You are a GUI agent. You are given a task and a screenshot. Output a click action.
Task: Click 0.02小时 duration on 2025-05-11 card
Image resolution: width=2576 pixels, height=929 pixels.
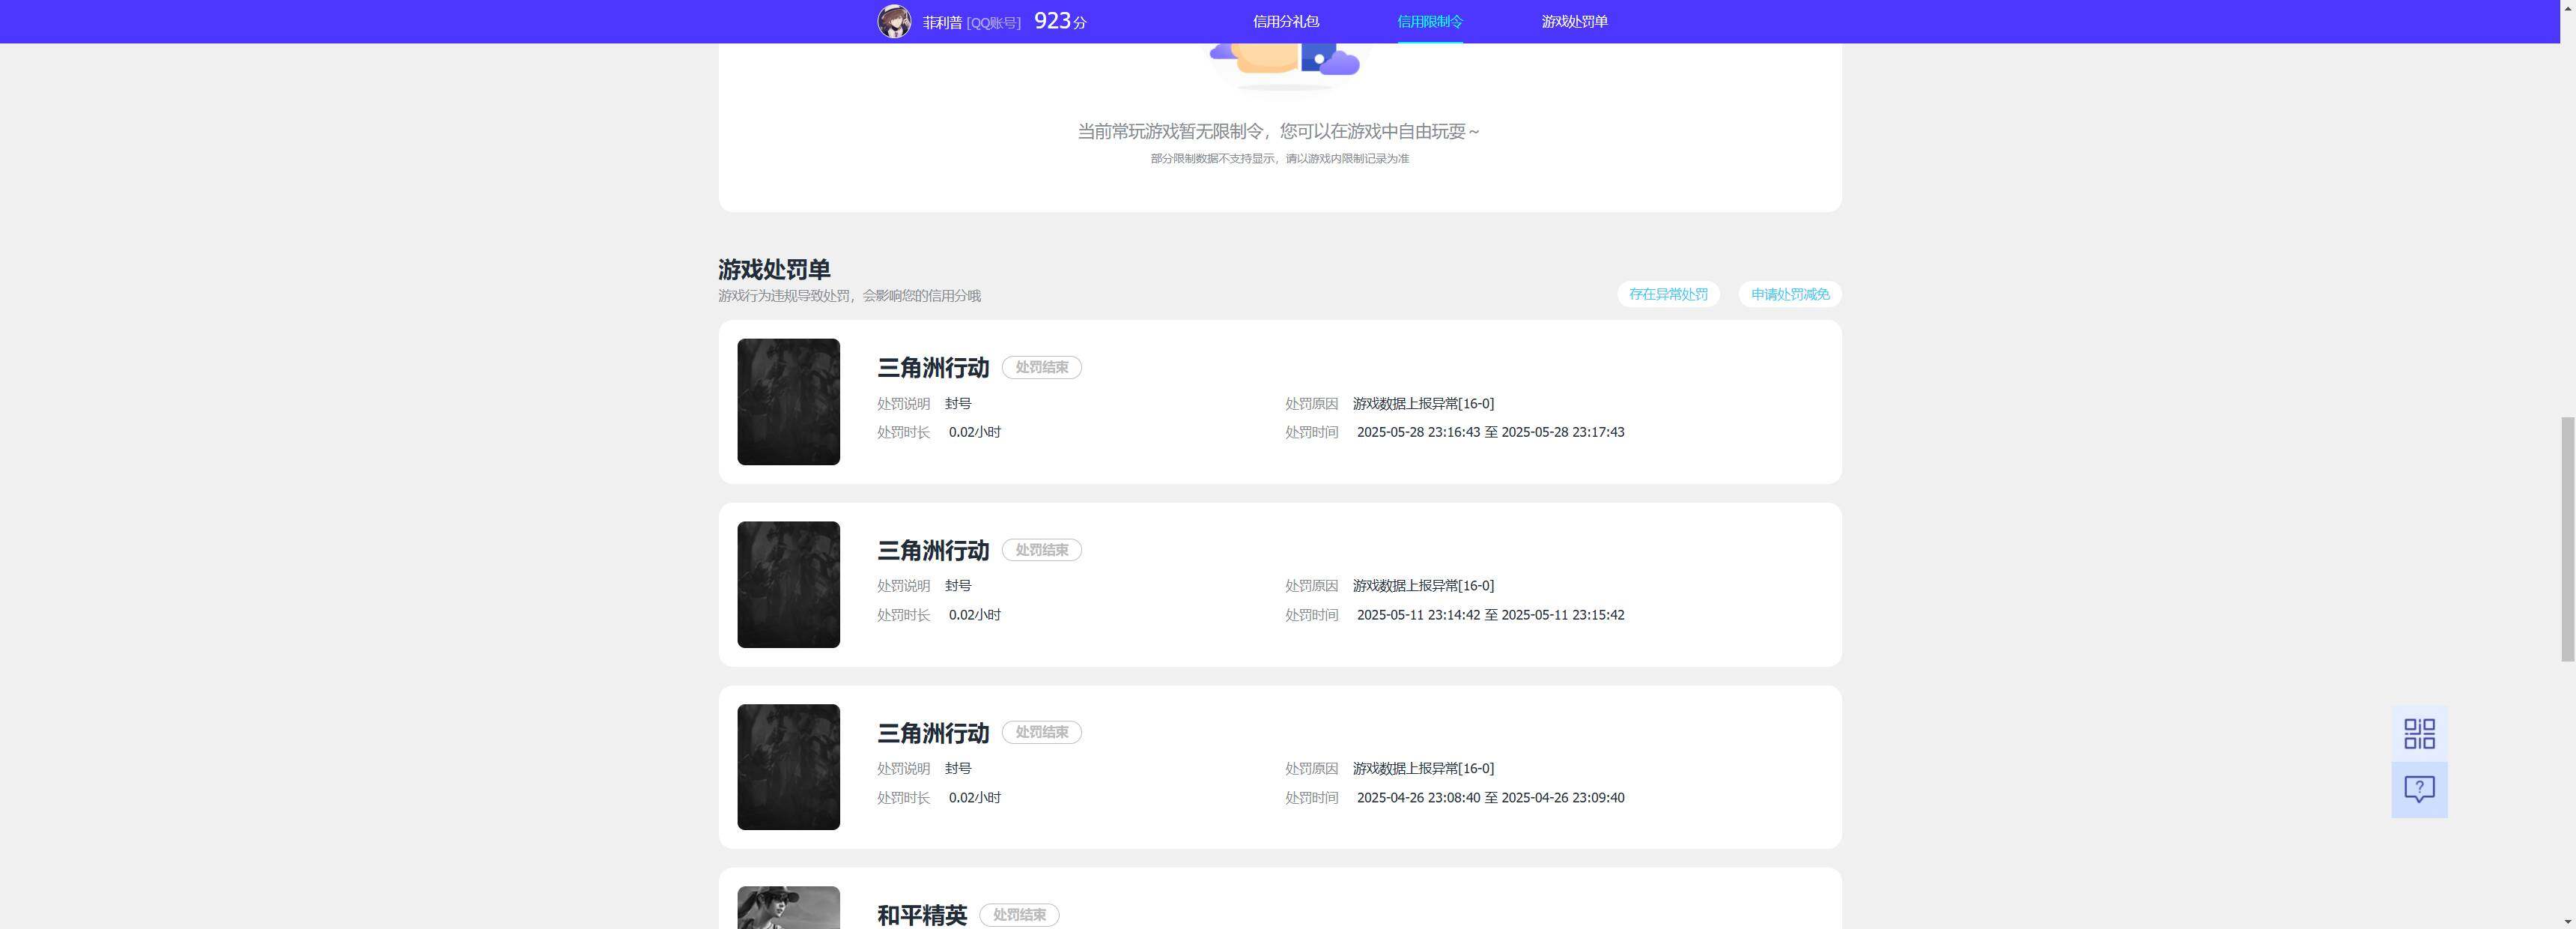point(975,615)
